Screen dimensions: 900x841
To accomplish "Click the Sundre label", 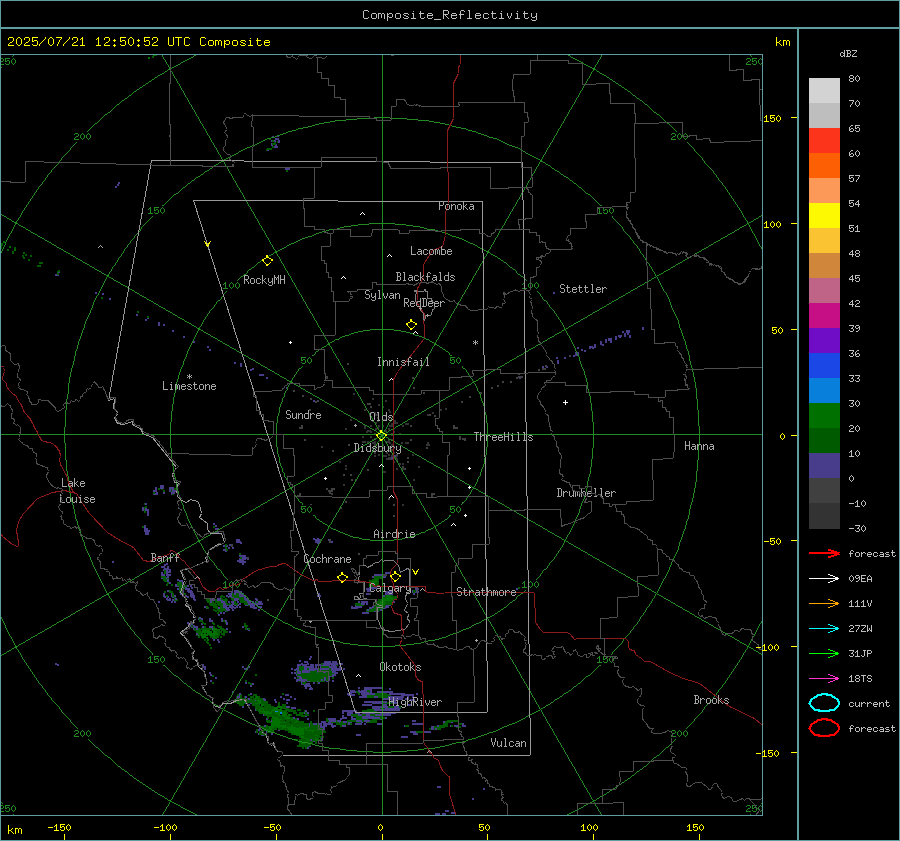I will pyautogui.click(x=303, y=414).
